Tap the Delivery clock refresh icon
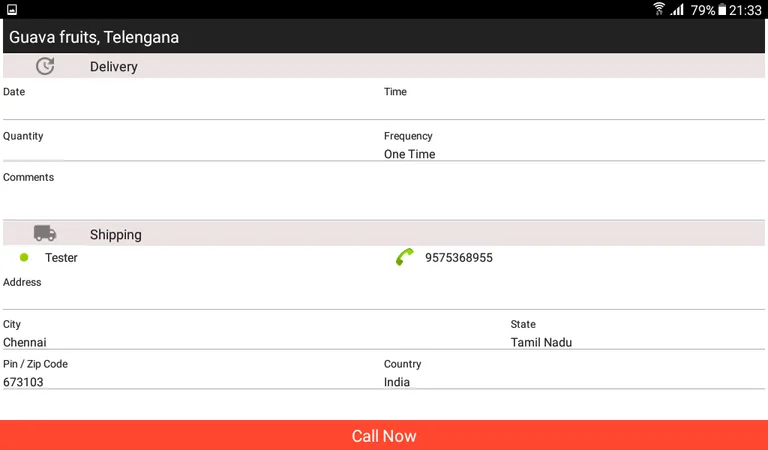This screenshot has height=450, width=768. 45,66
